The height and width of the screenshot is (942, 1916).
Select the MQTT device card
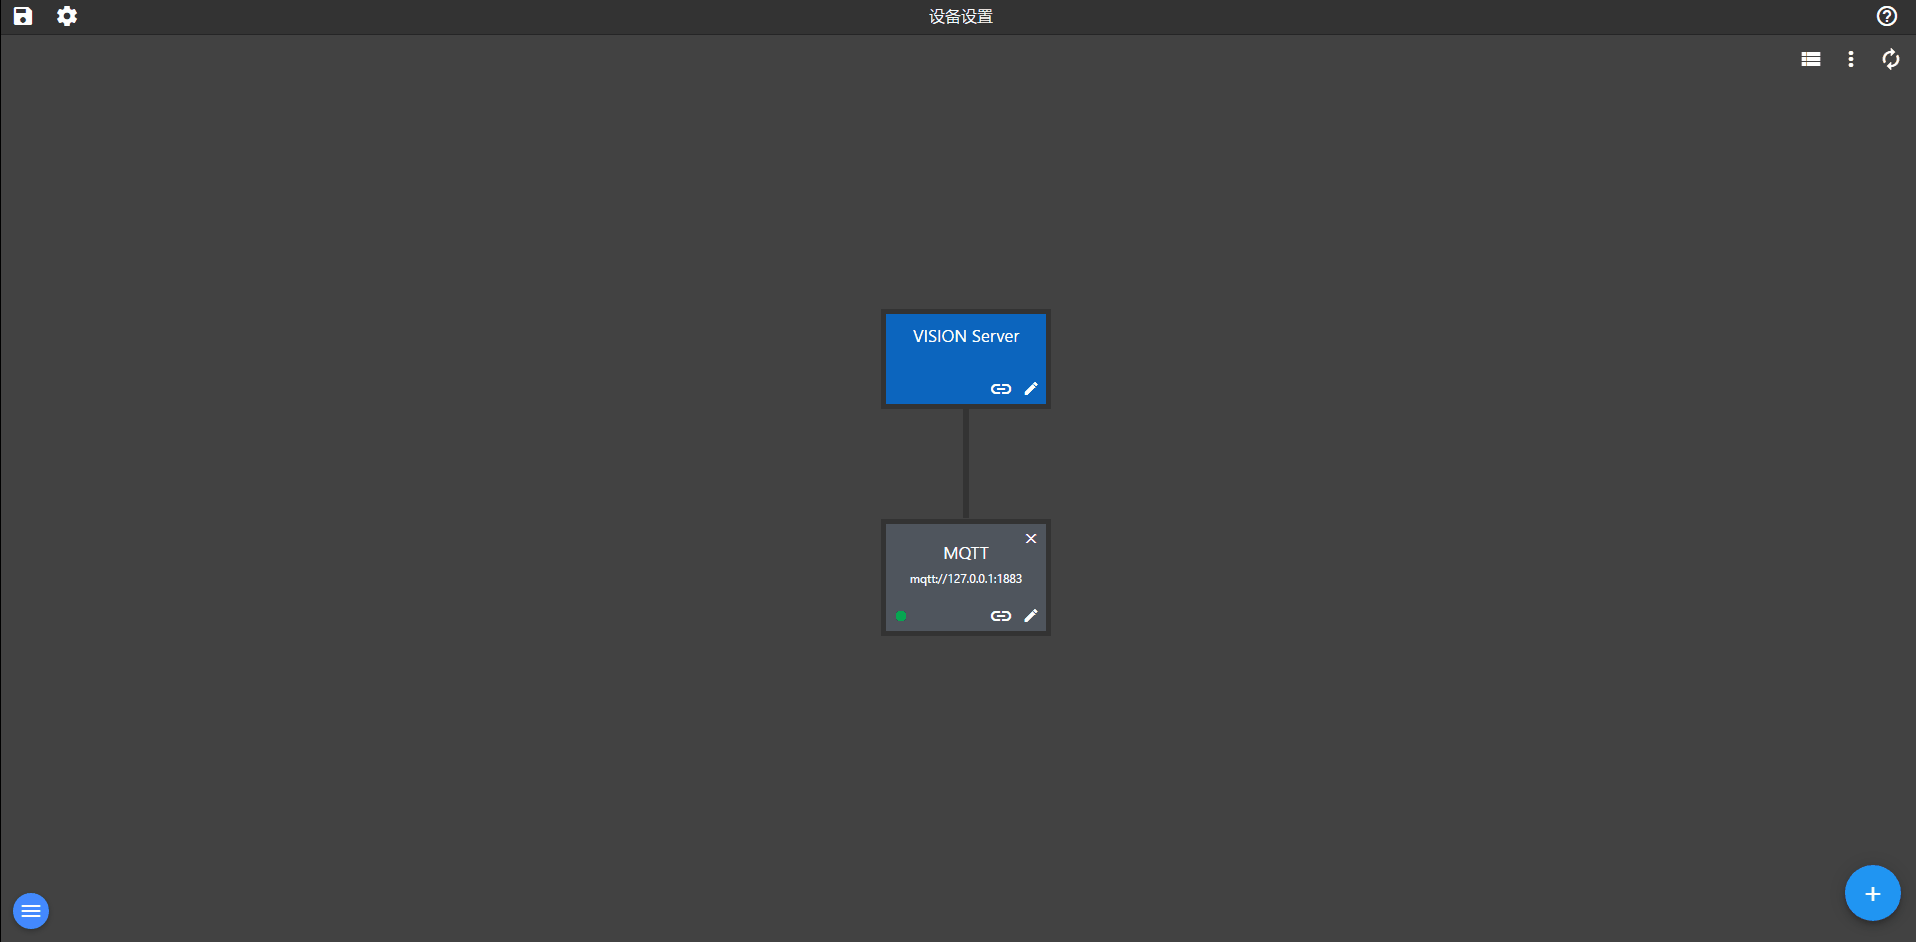pos(966,577)
